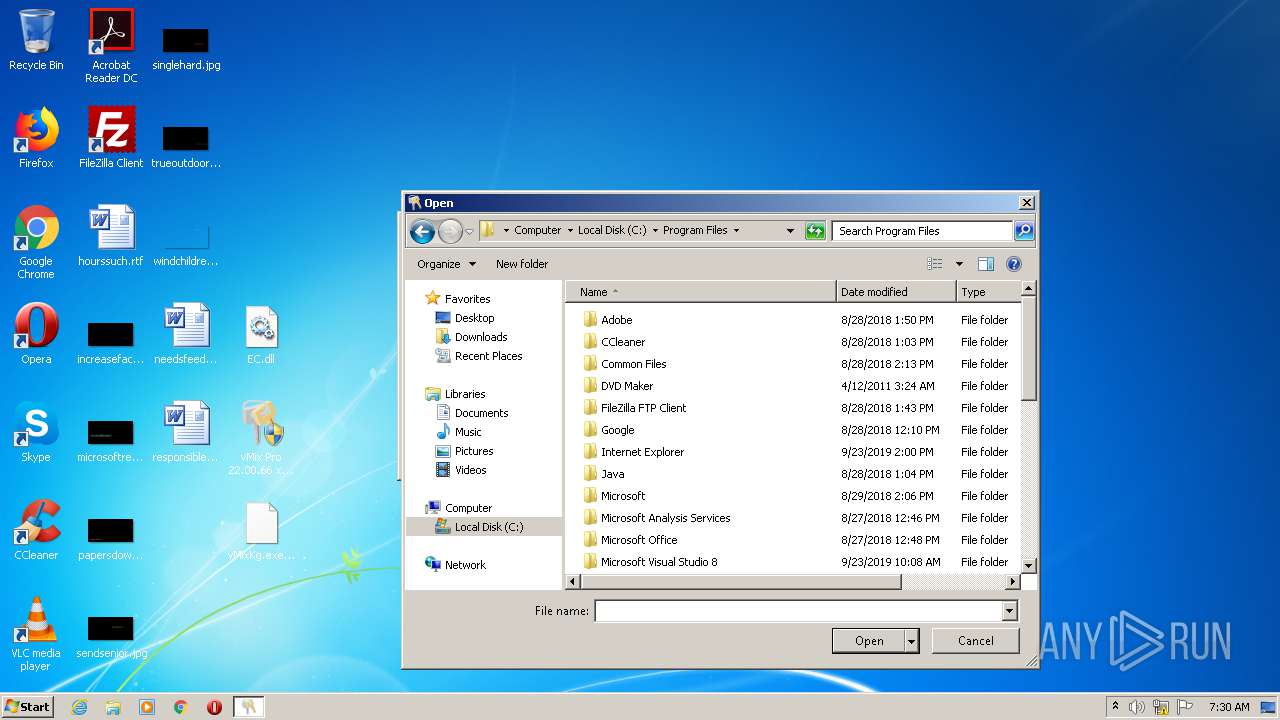This screenshot has width=1280, height=720.
Task: Select the EC.dll file on desktop
Action: (261, 334)
